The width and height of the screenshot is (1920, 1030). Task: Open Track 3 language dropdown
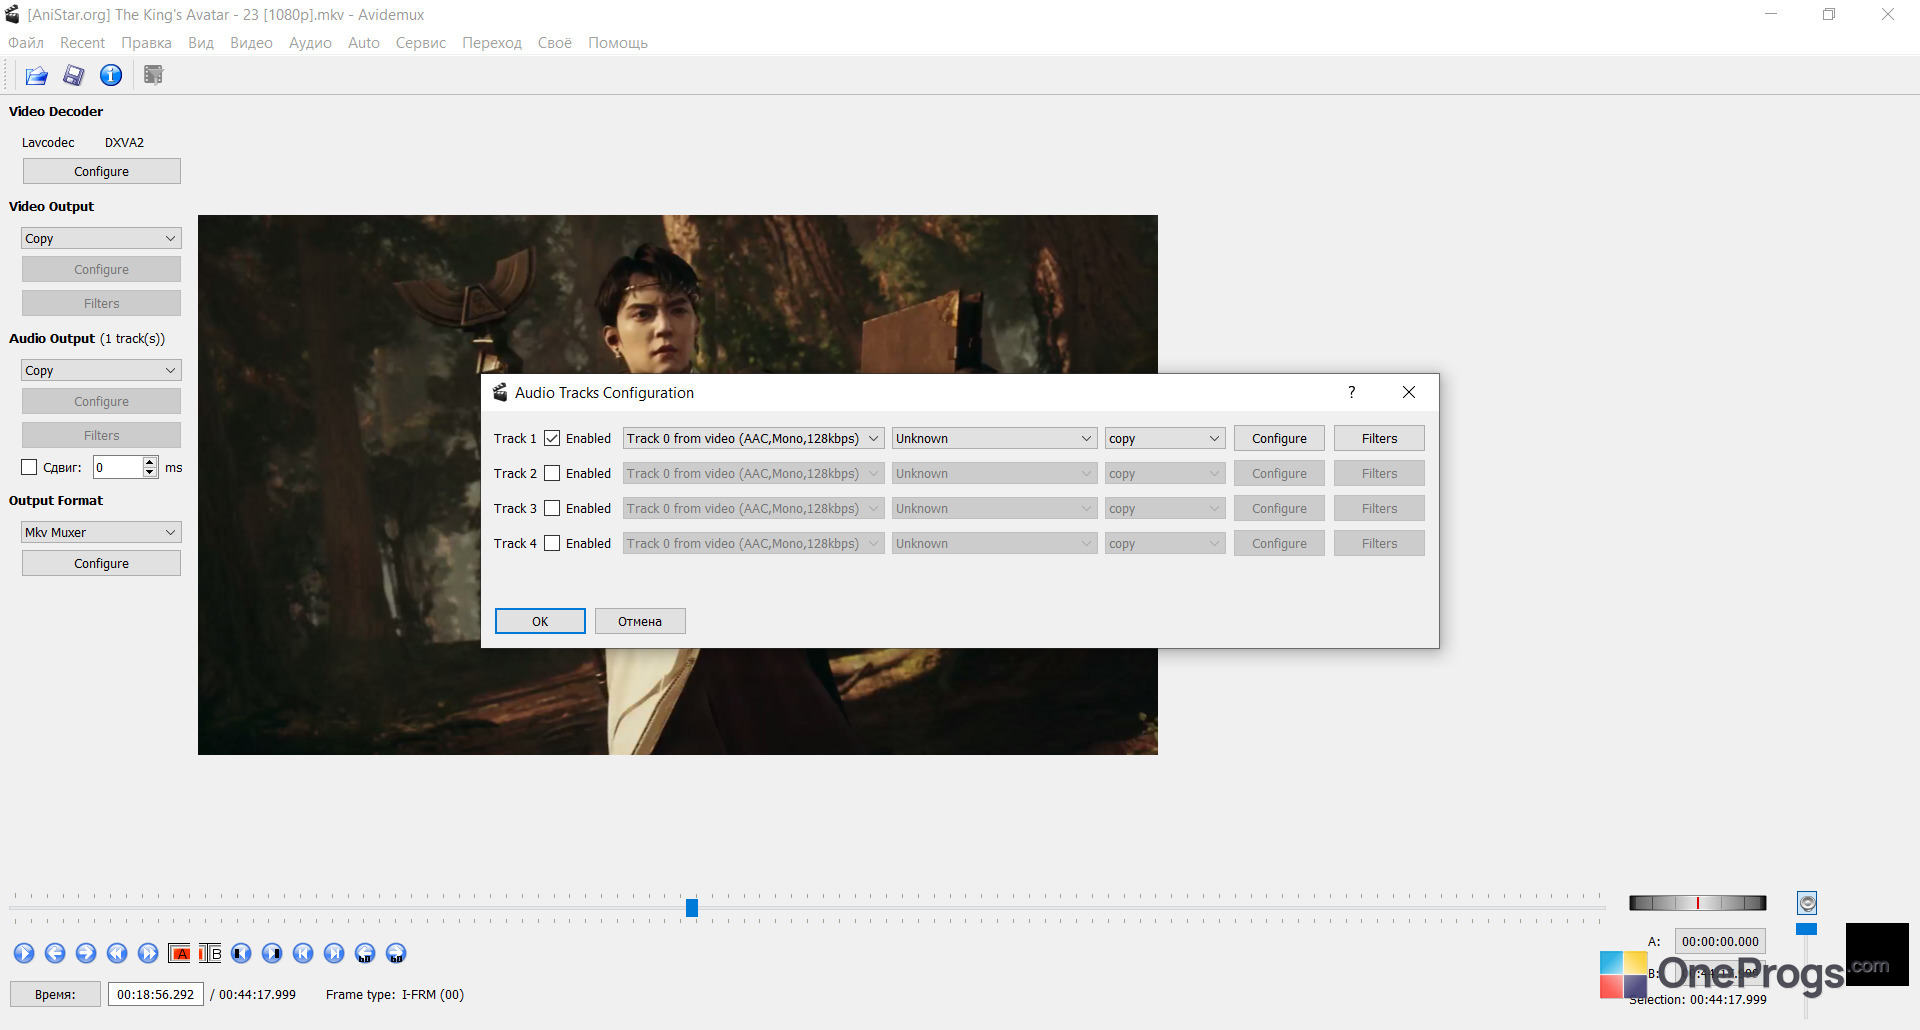[994, 508]
